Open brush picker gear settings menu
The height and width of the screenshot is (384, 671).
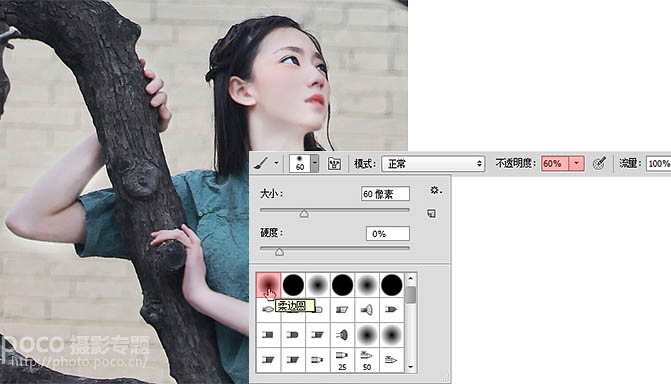[436, 190]
